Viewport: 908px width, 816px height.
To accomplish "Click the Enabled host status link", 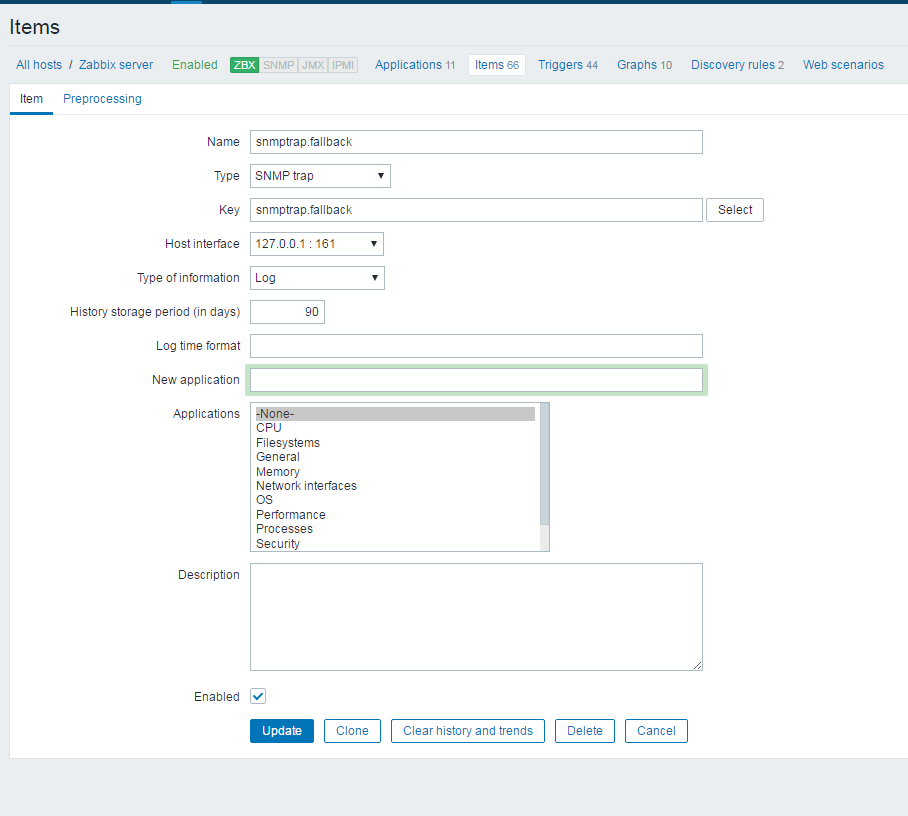I will pos(195,65).
